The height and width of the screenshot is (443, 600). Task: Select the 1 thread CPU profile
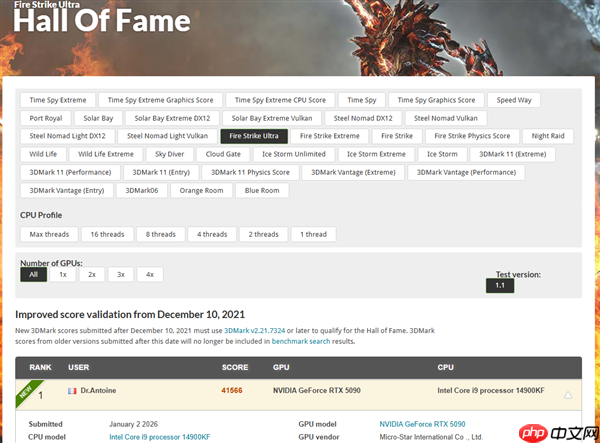pyautogui.click(x=314, y=234)
